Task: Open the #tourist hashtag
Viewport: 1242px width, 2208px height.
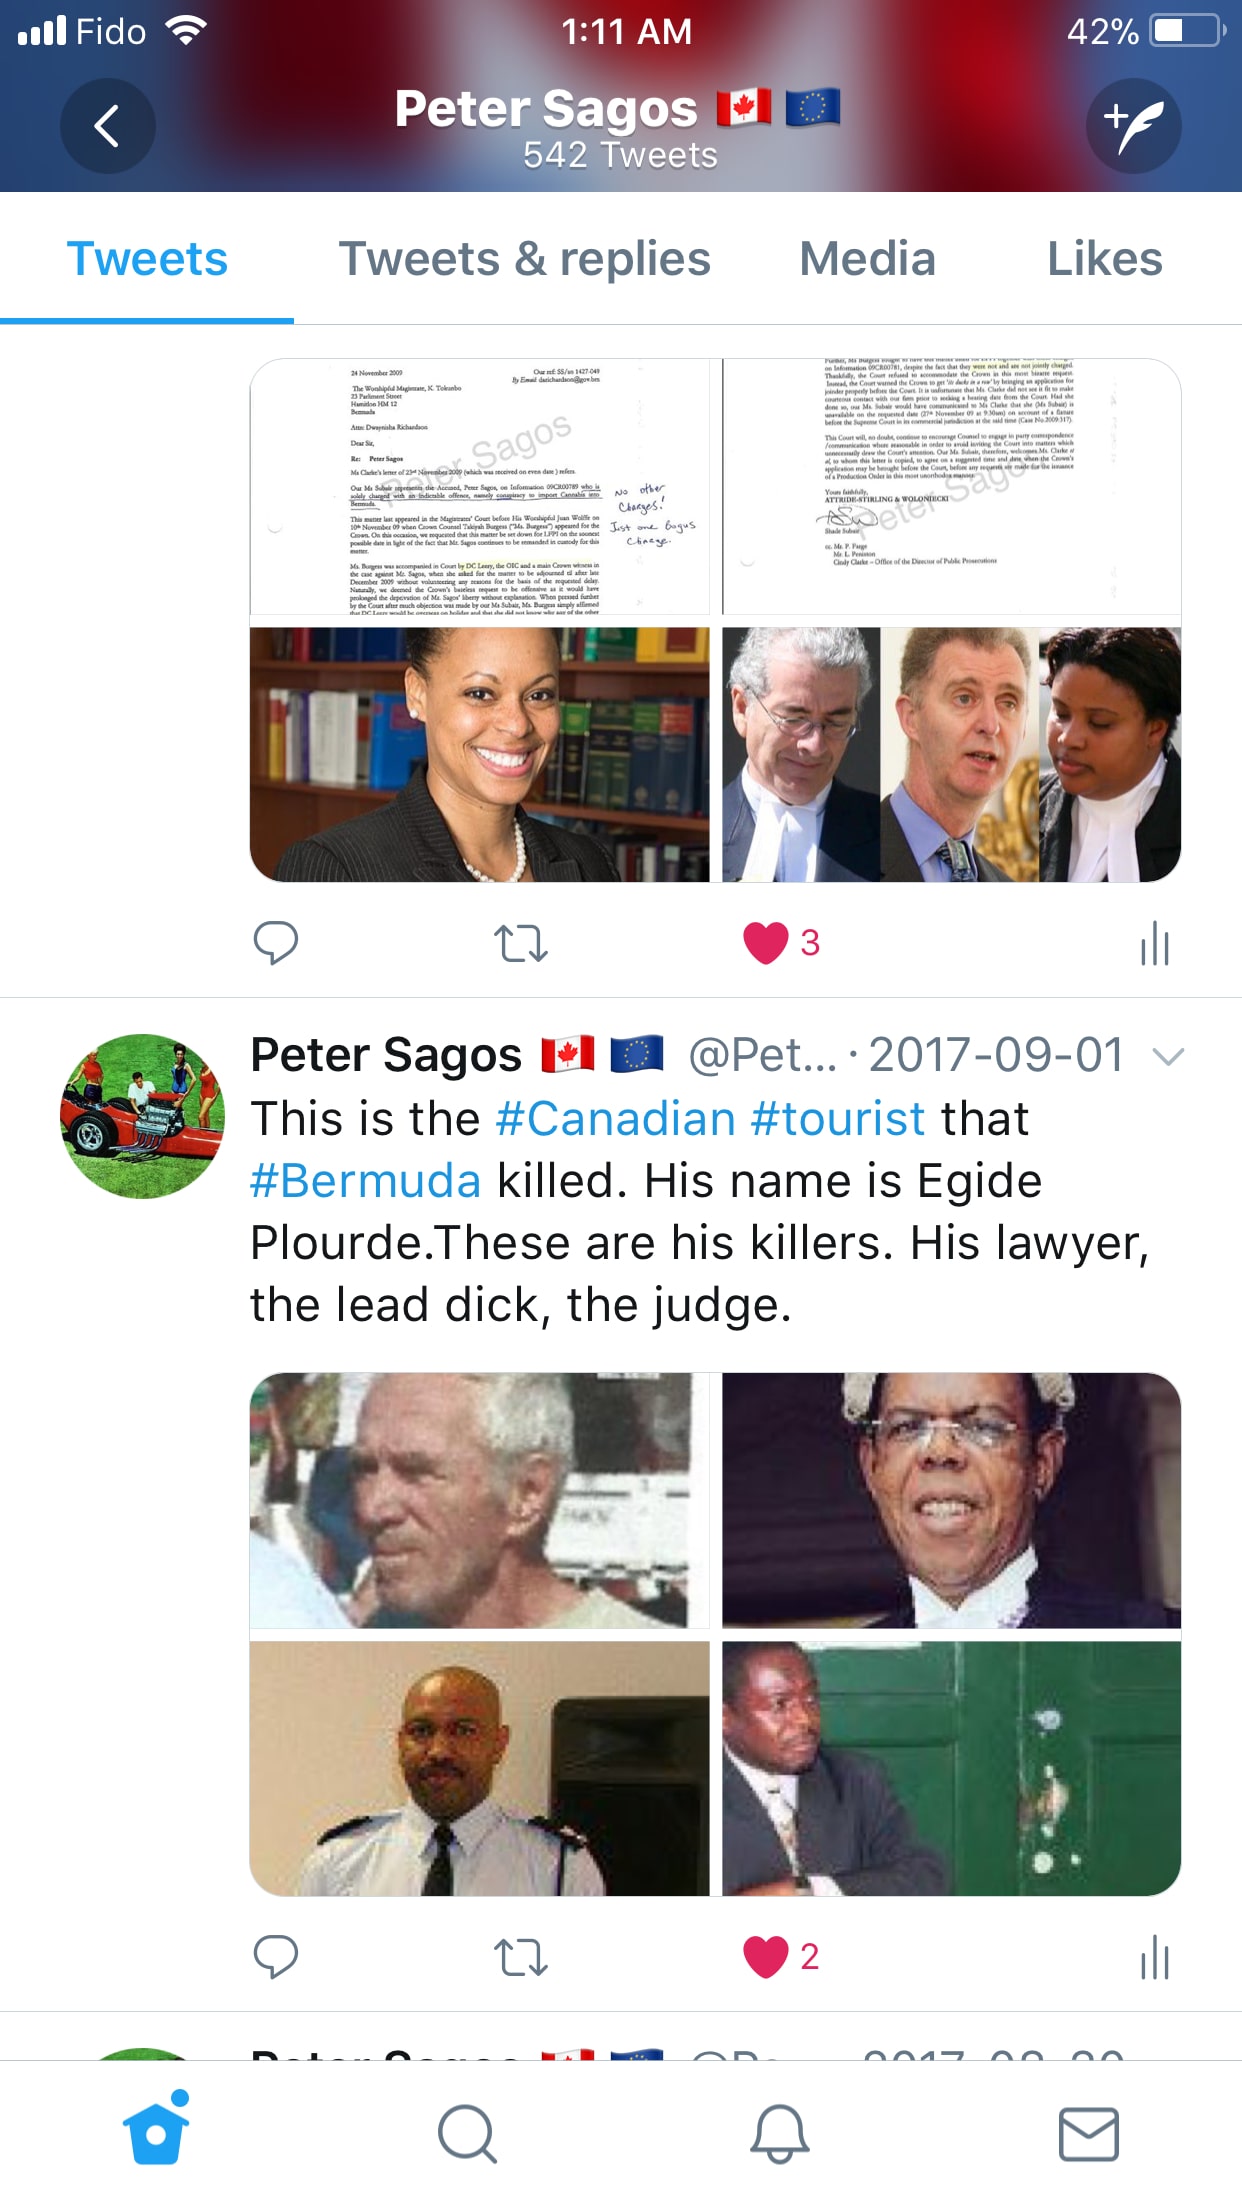Action: [x=838, y=1119]
